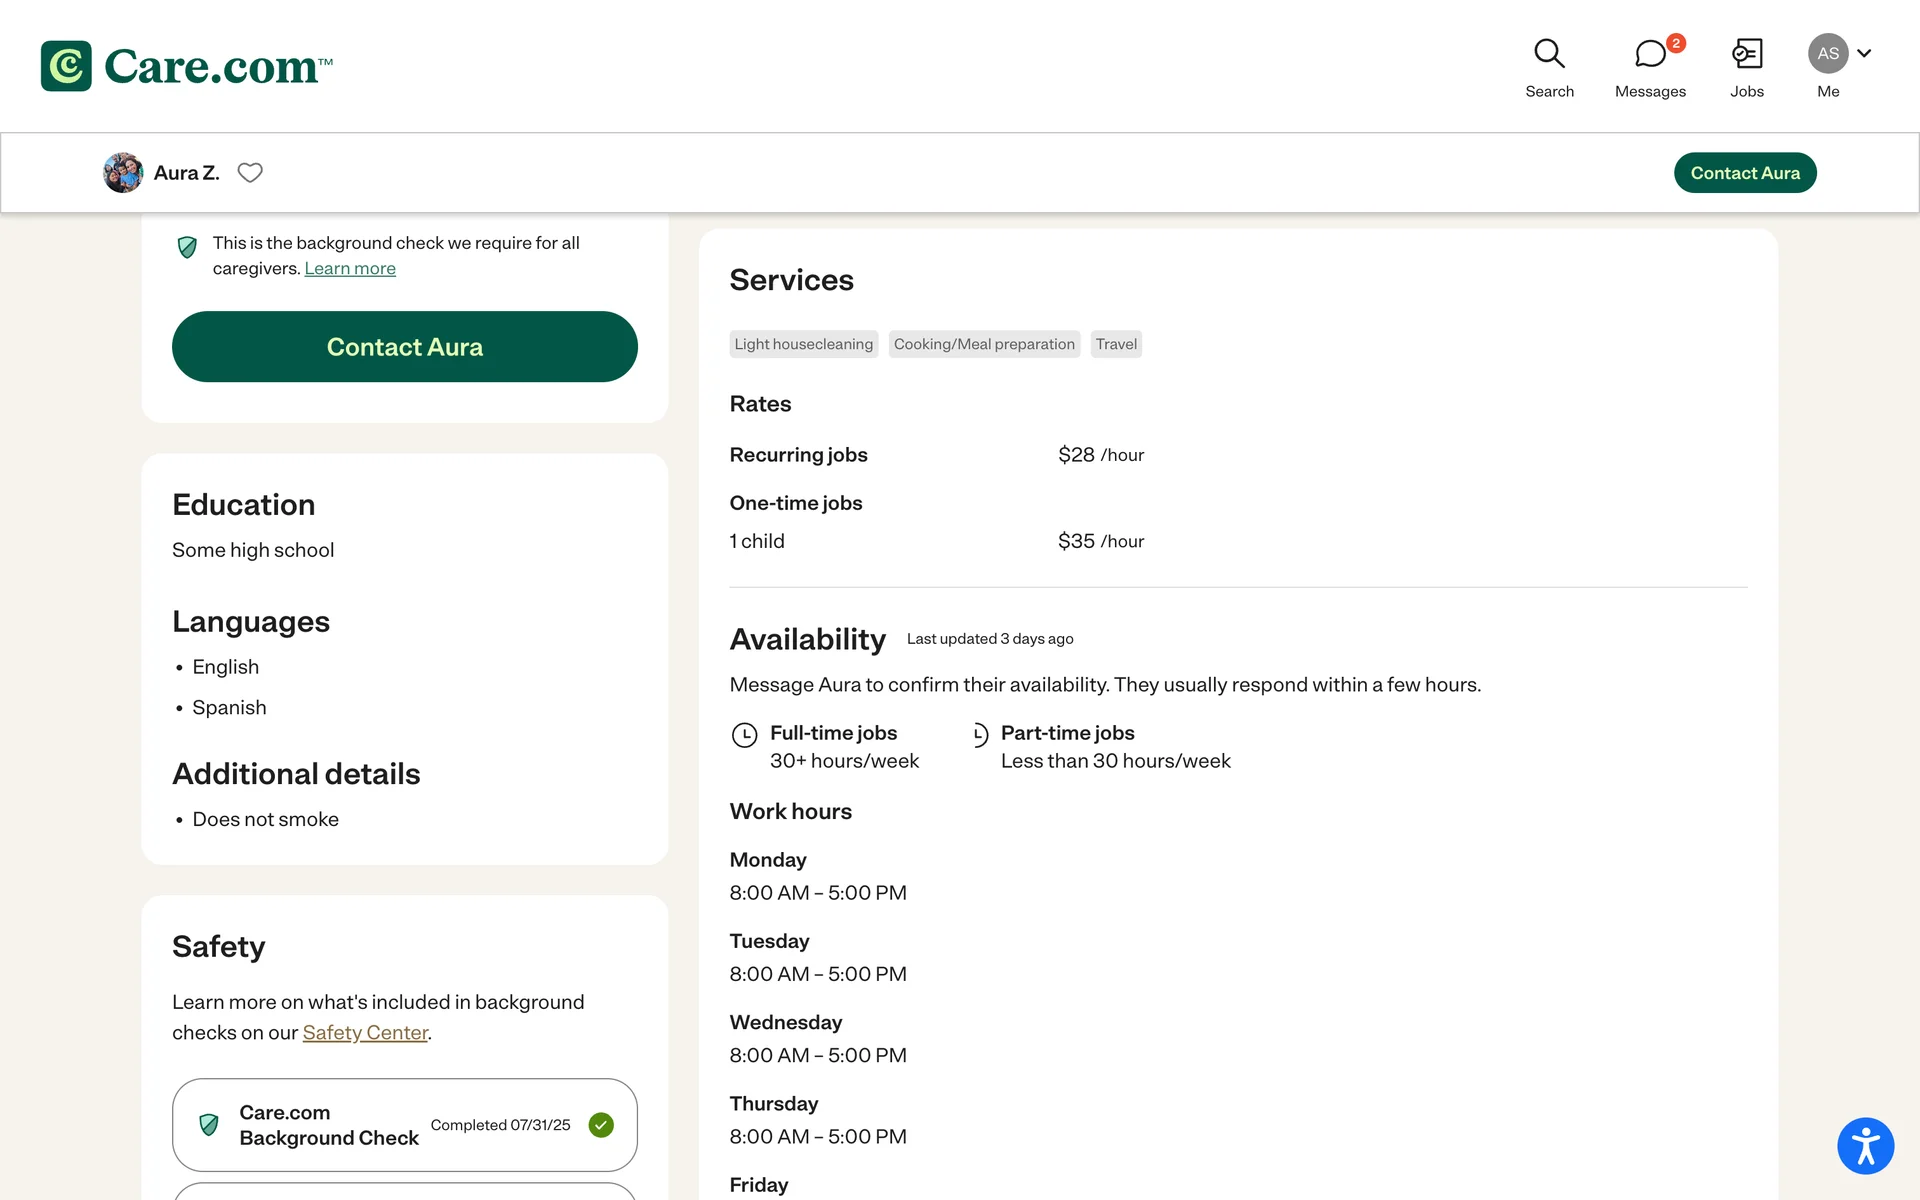This screenshot has height=1200, width=1920.
Task: Open Learn more background check link
Action: pyautogui.click(x=350, y=269)
